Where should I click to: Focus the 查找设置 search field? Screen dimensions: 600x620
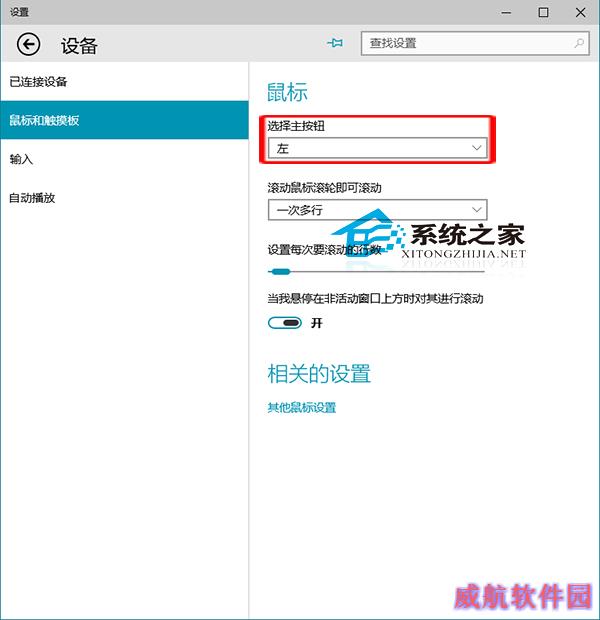475,43
